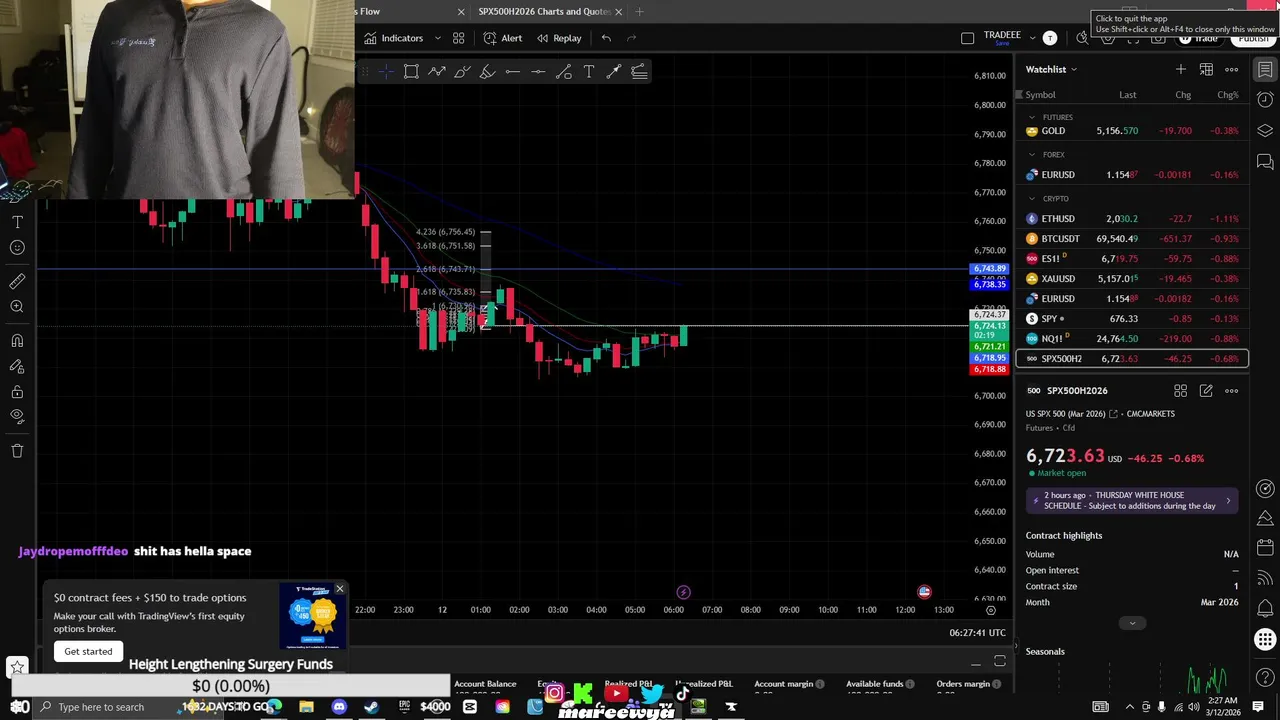Open the Indicators menu
Screen dimensions: 1280x720
393,38
